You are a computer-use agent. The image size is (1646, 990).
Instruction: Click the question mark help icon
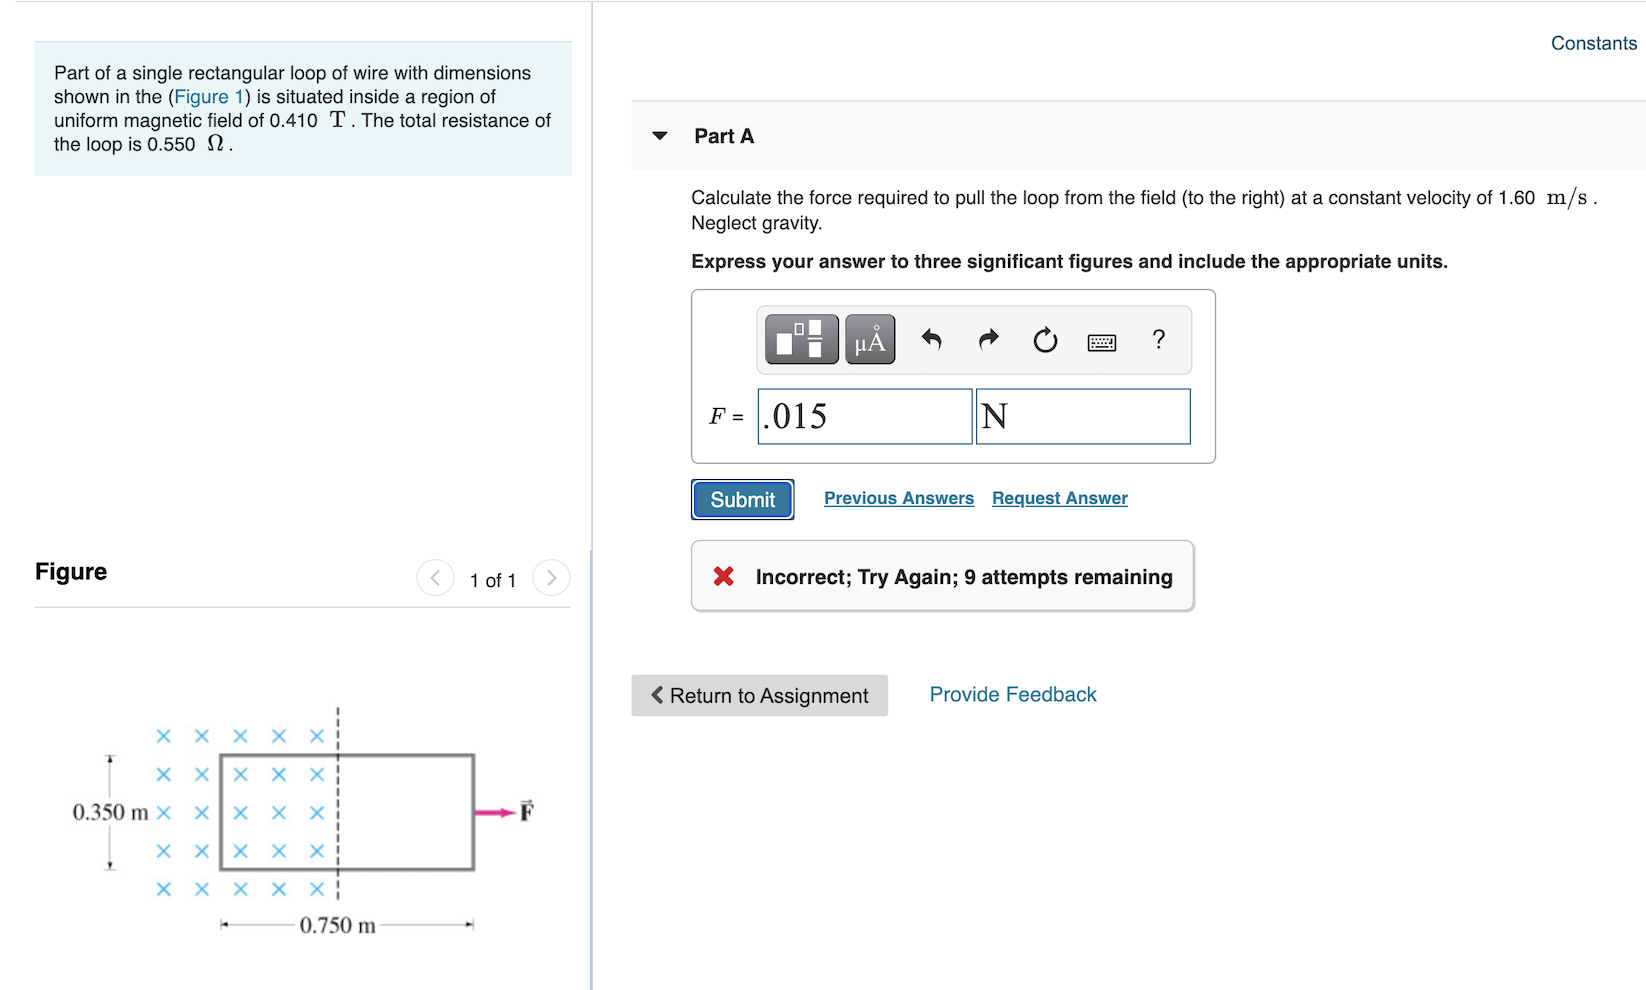click(1157, 340)
